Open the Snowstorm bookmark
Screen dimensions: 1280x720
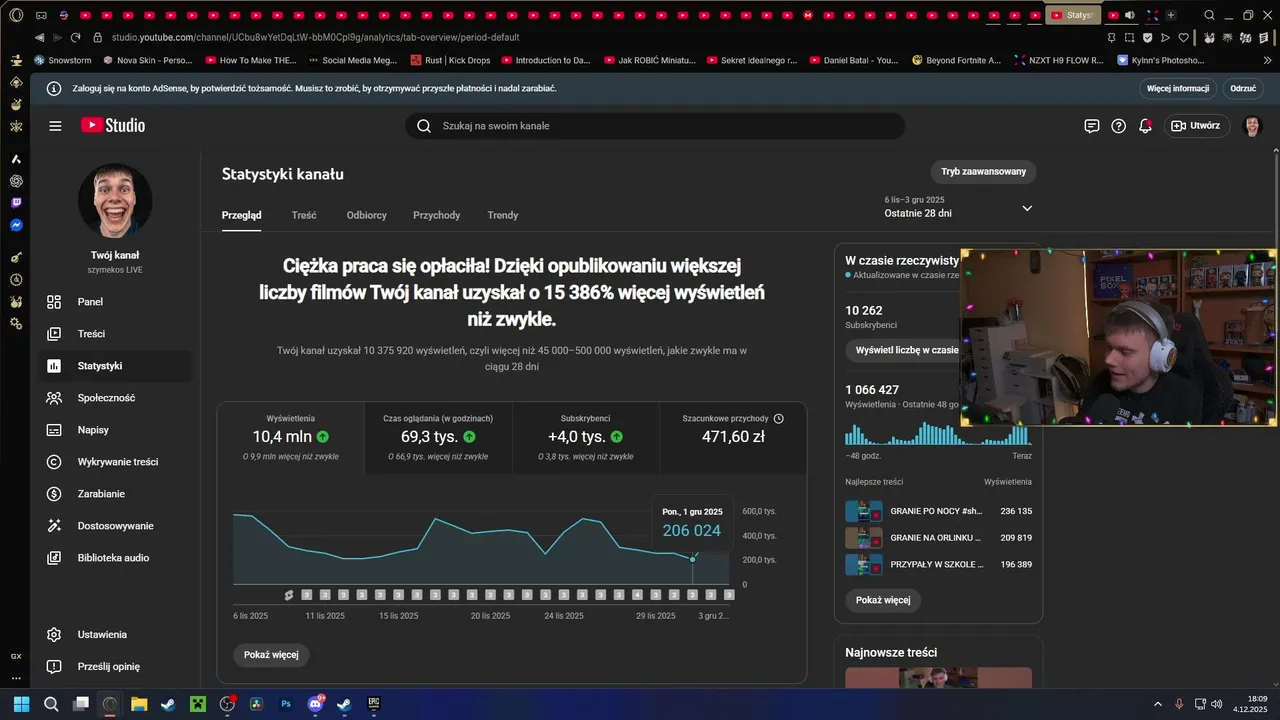[x=63, y=60]
